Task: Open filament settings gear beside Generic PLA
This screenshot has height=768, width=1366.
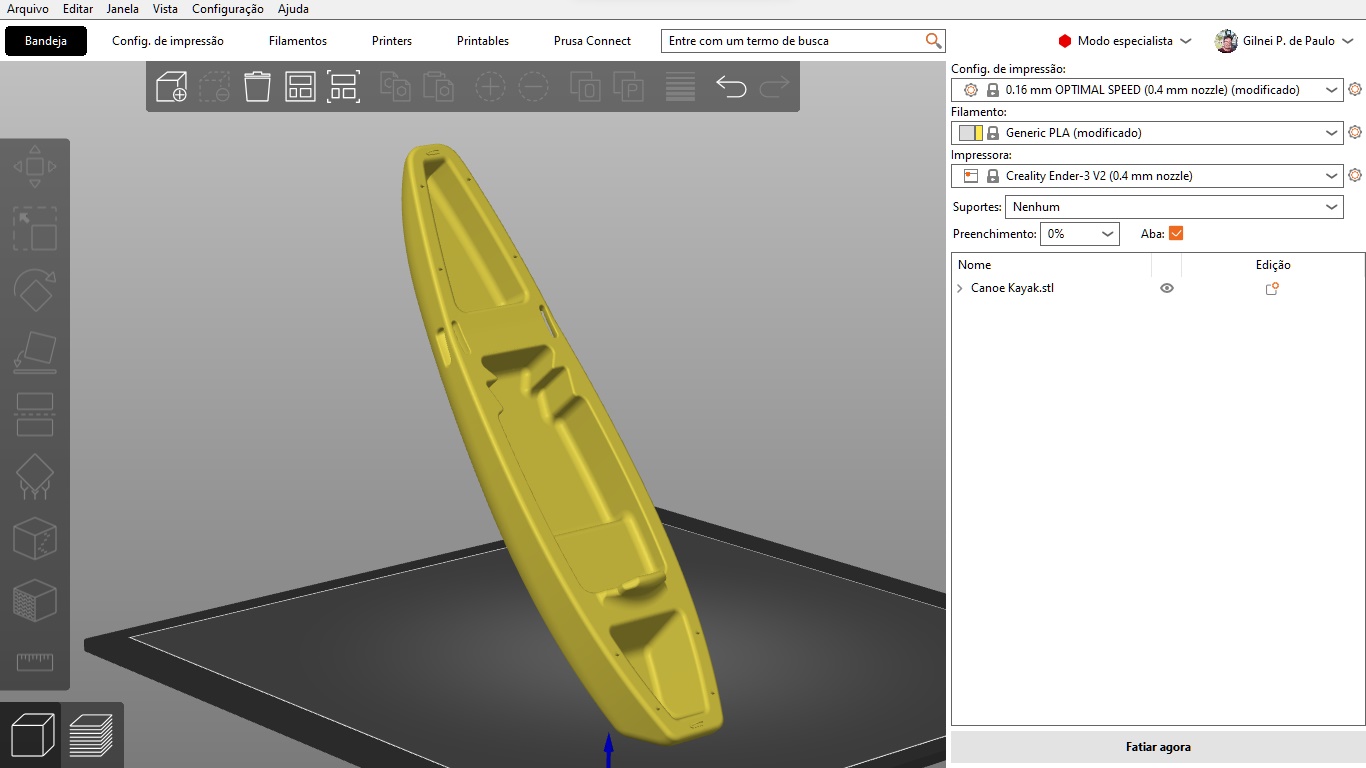Action: [1355, 132]
